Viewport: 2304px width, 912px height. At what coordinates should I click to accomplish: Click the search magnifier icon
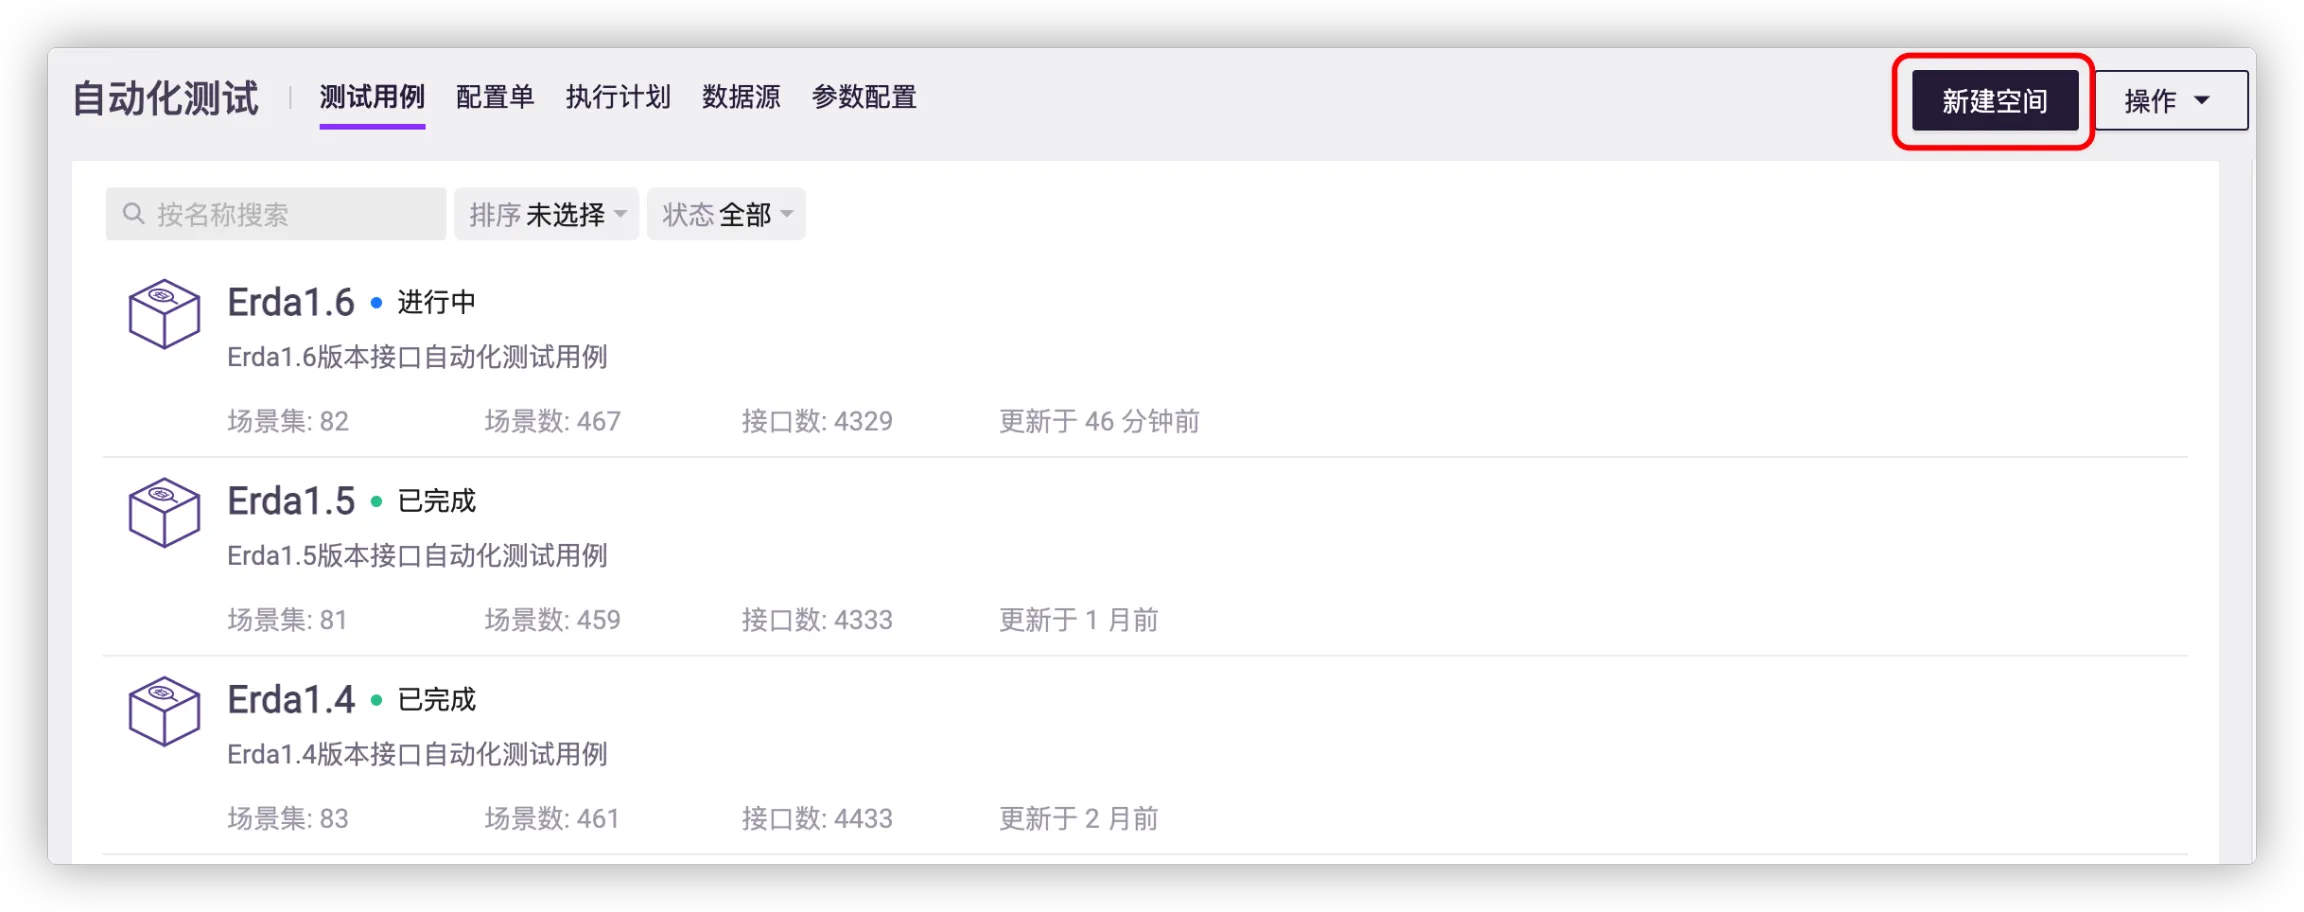pyautogui.click(x=133, y=214)
